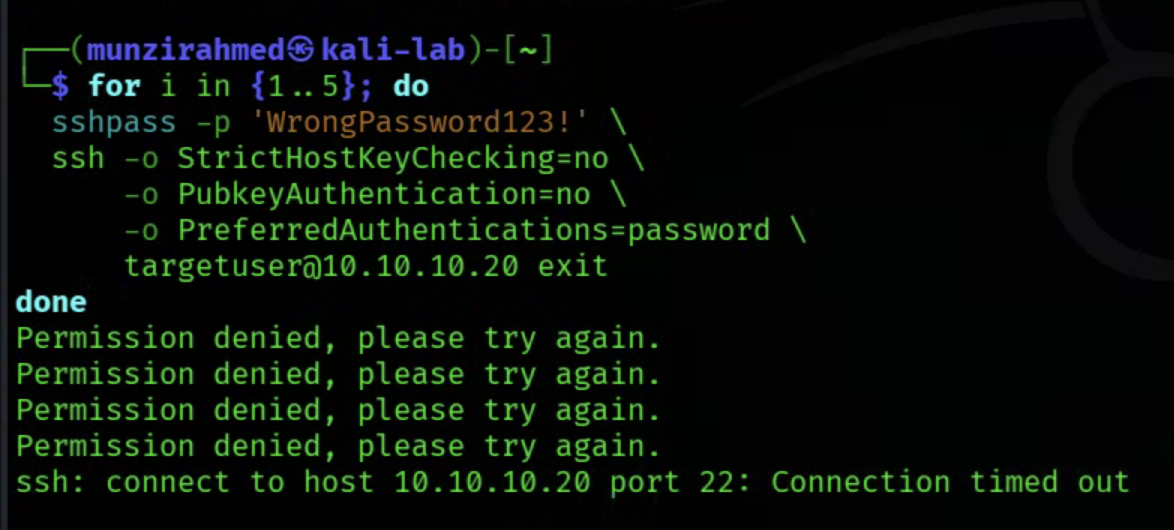Click the 'do' keyword on the first line
The image size is (1174, 530).
(x=411, y=86)
